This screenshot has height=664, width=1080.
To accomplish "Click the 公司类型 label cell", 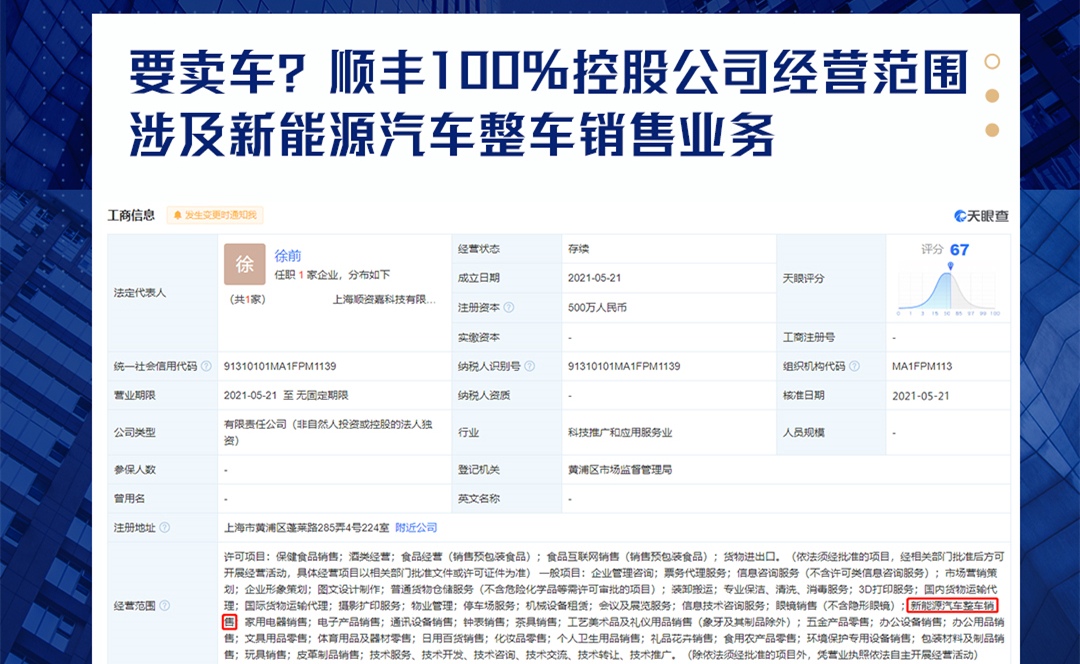I will coord(163,433).
